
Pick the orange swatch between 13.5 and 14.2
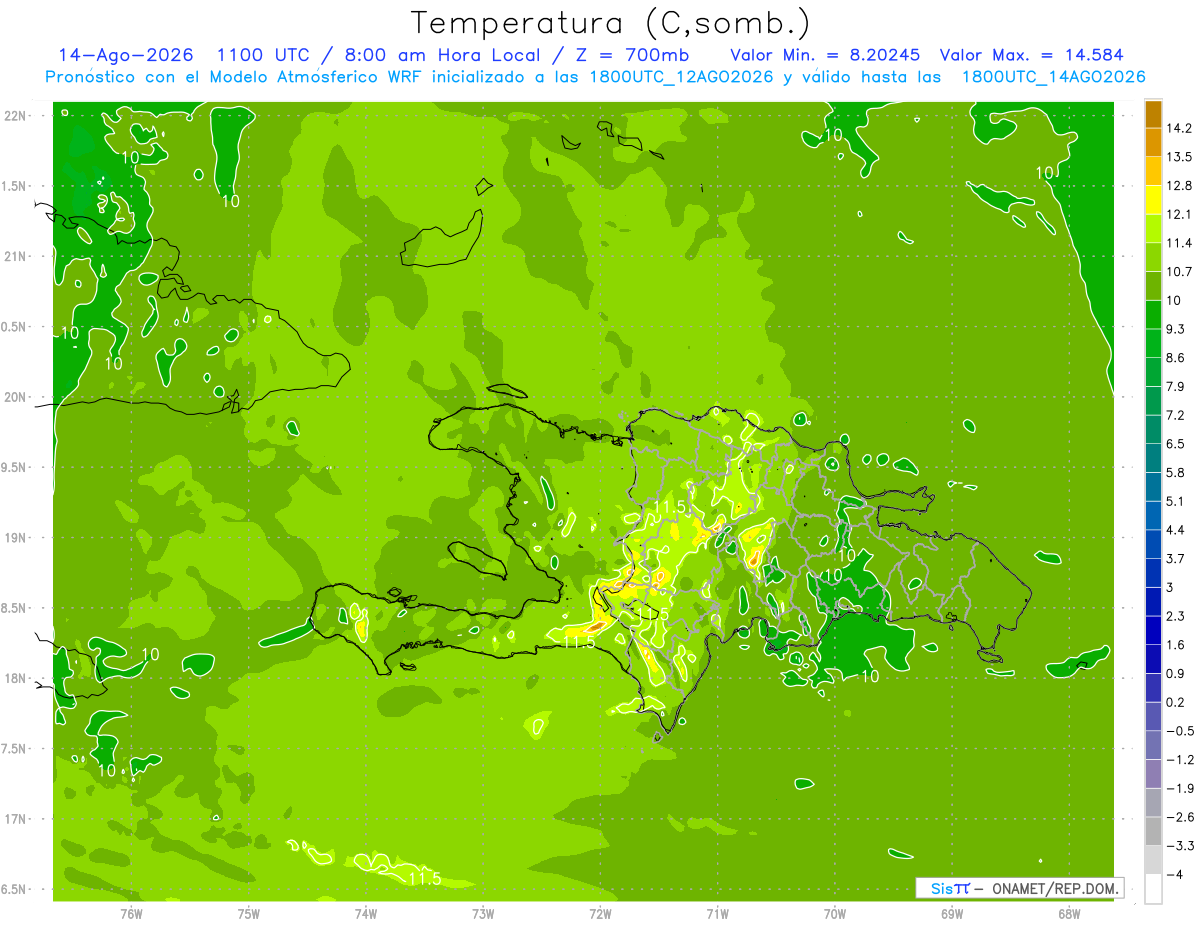click(1153, 142)
